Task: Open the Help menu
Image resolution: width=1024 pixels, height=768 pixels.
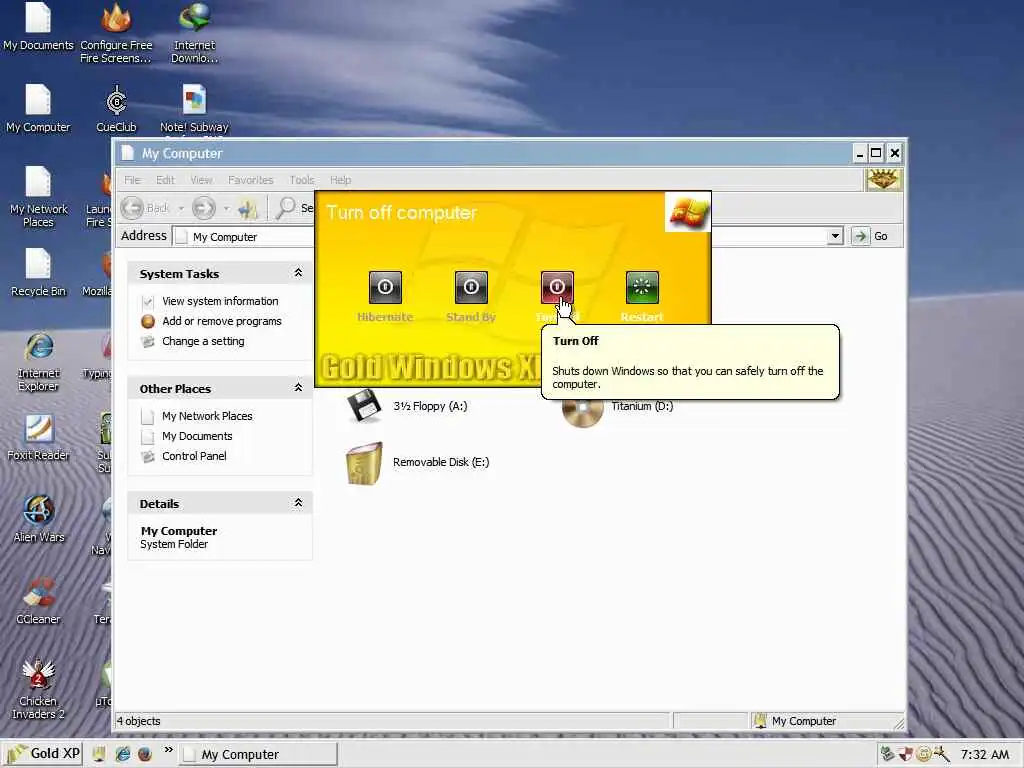Action: pyautogui.click(x=340, y=180)
